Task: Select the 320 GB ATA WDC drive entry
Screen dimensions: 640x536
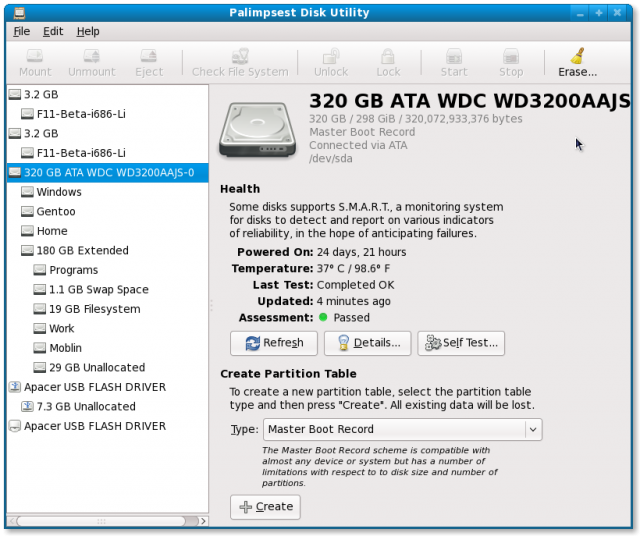Action: (x=108, y=172)
